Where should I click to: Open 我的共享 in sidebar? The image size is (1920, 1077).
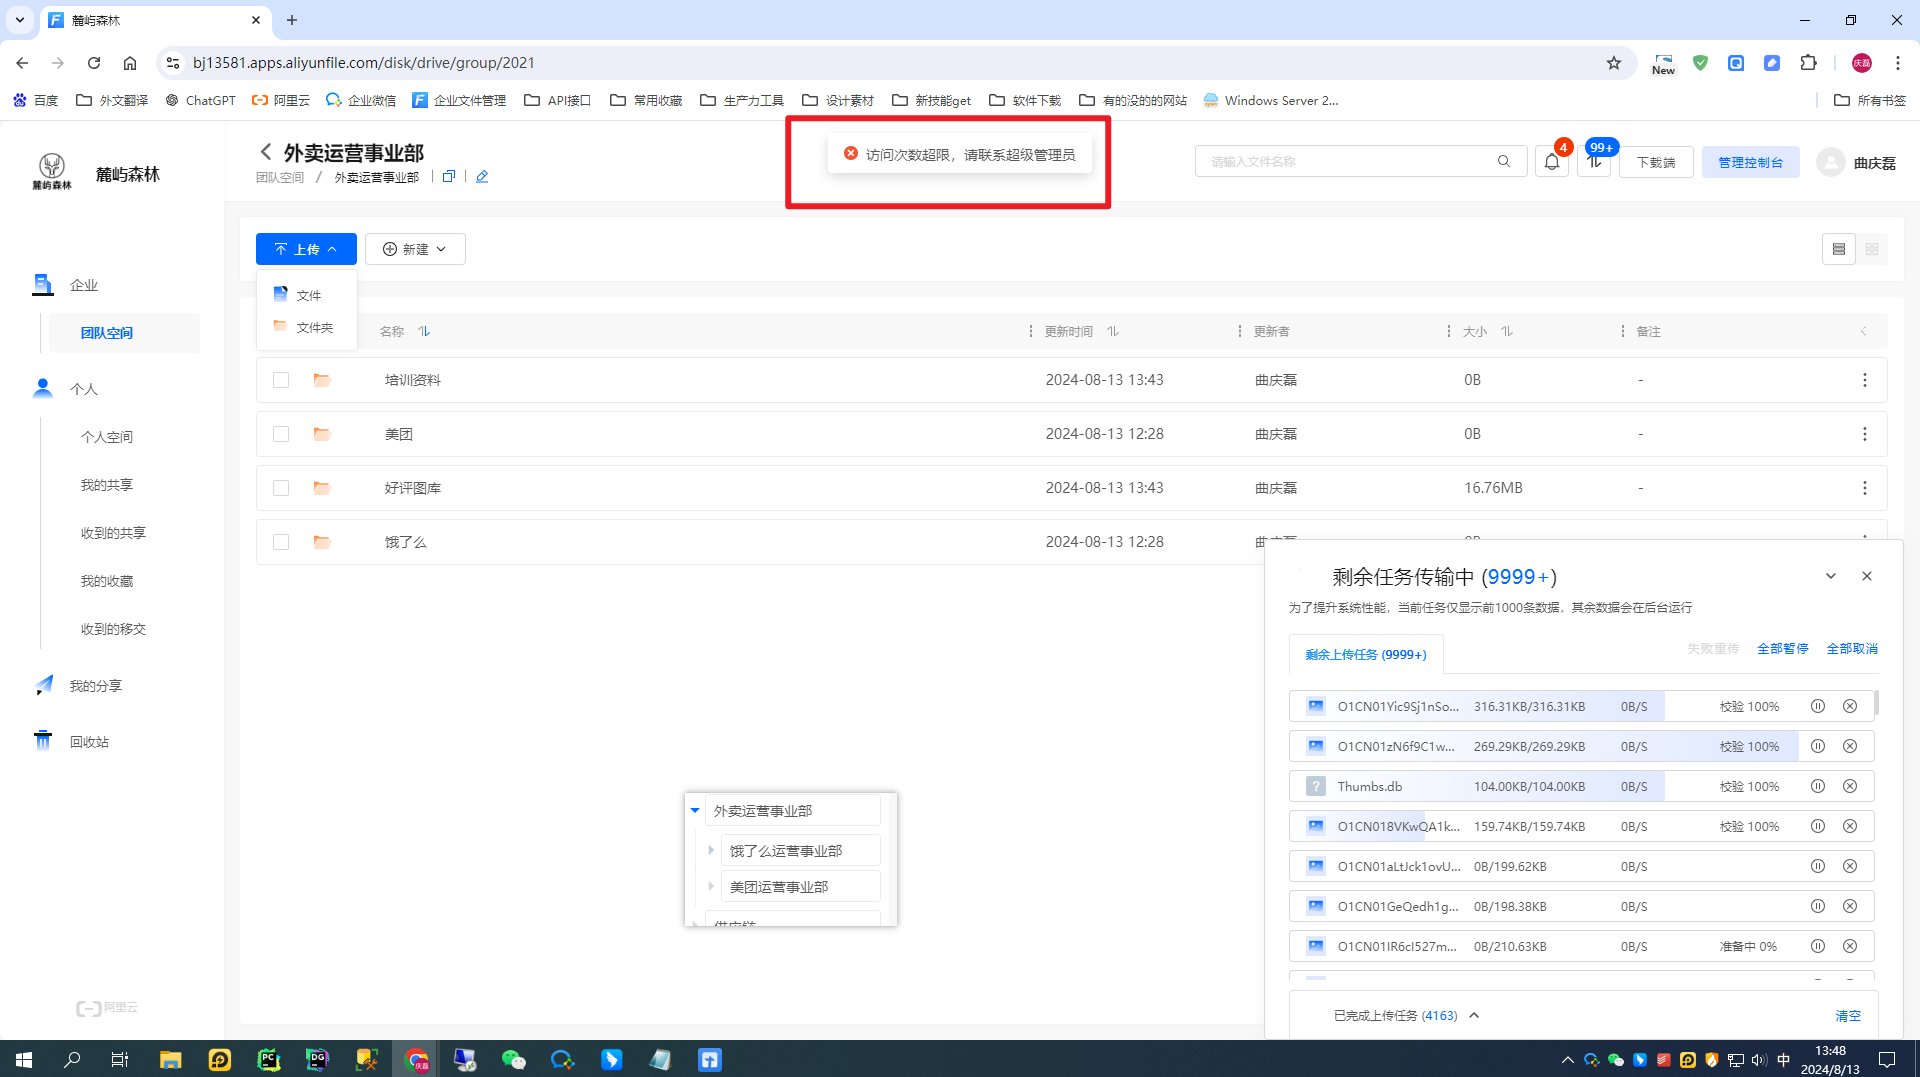click(107, 485)
